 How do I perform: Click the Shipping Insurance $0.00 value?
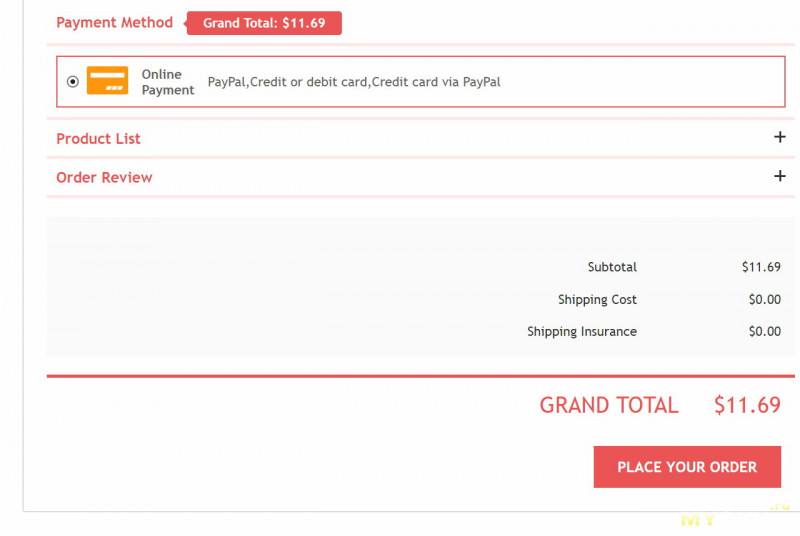(764, 331)
